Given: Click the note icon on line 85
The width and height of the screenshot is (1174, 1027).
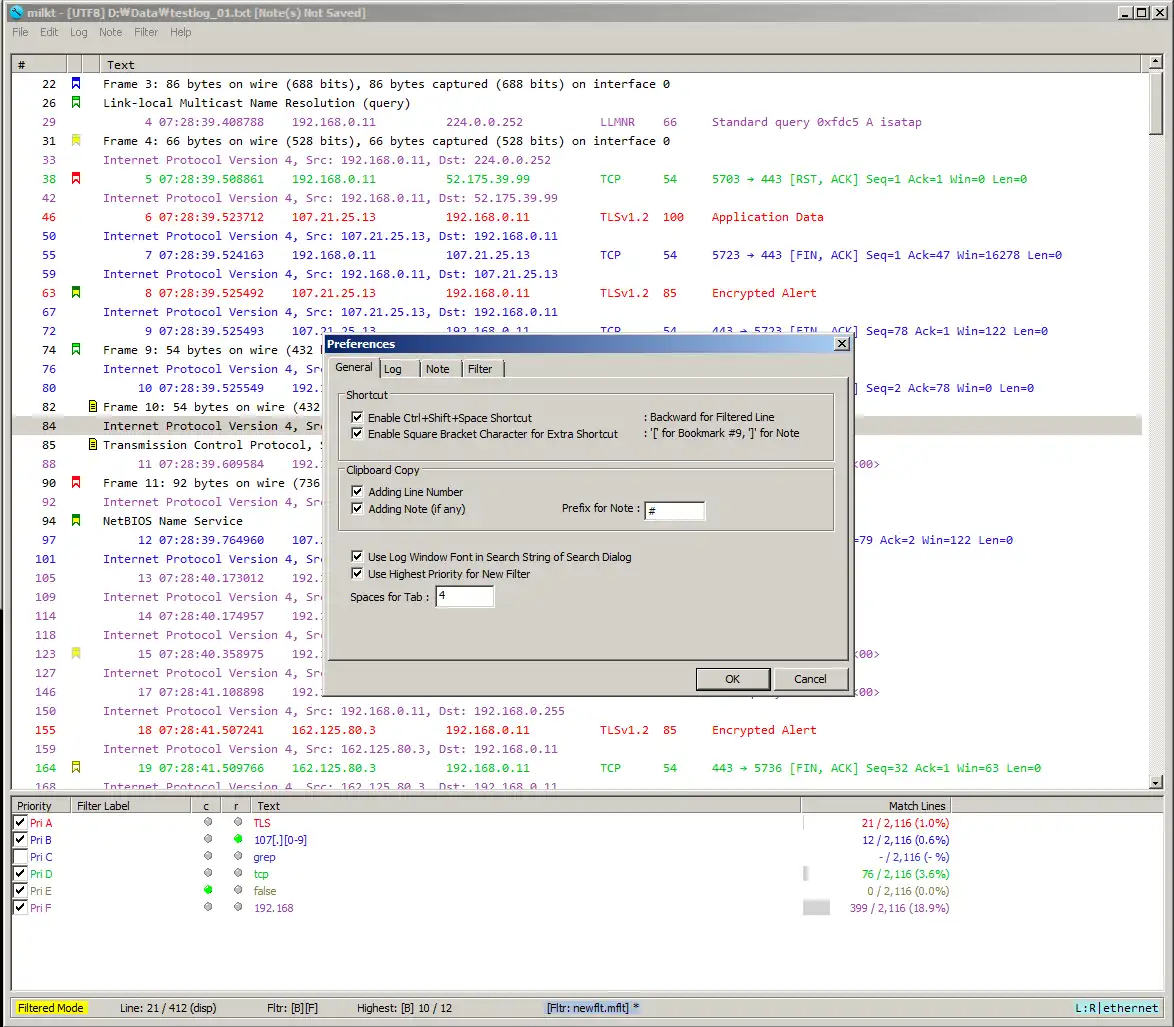Looking at the screenshot, I should pyautogui.click(x=93, y=444).
